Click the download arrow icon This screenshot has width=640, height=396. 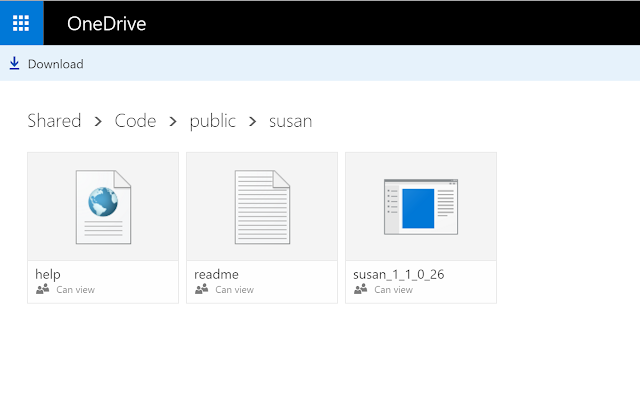point(14,63)
